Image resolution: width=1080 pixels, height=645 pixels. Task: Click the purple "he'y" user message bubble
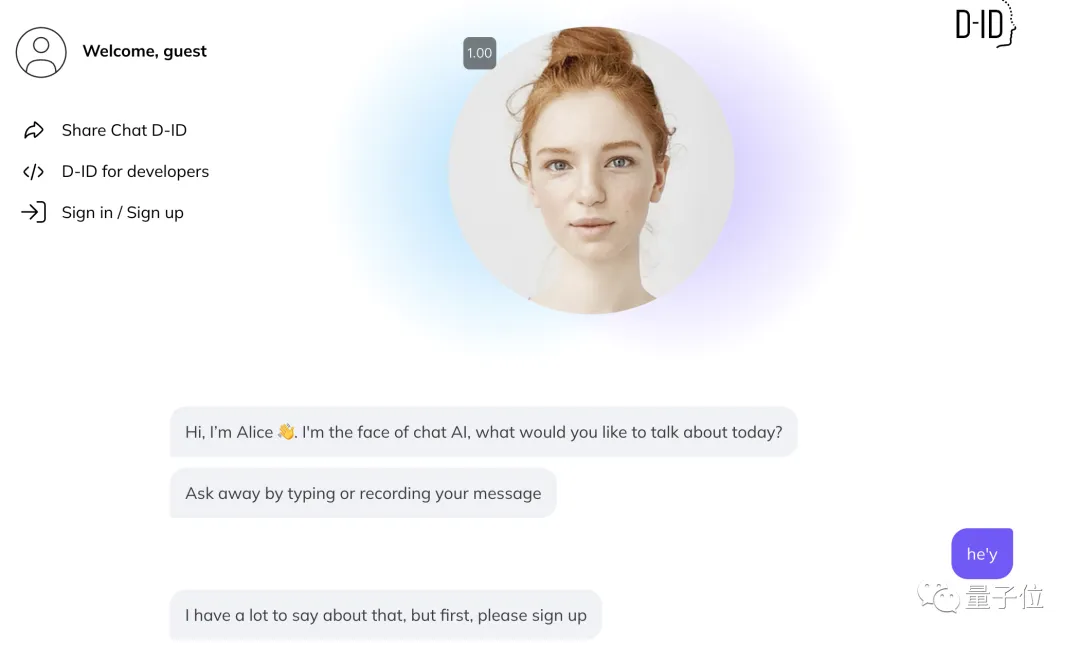(982, 554)
